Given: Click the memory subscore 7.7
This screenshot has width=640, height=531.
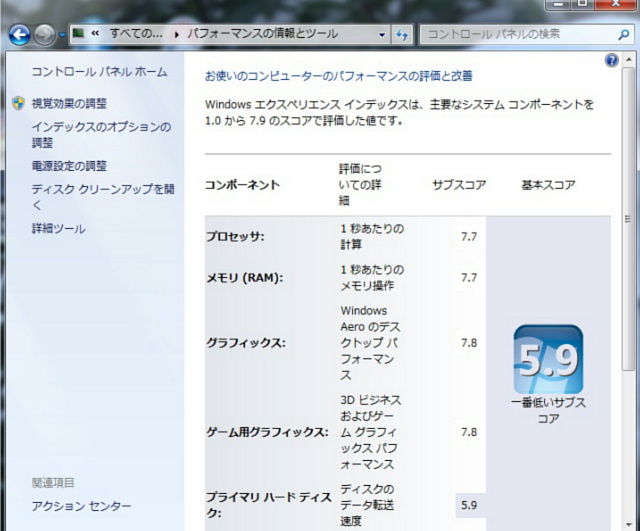Looking at the screenshot, I should [x=469, y=278].
